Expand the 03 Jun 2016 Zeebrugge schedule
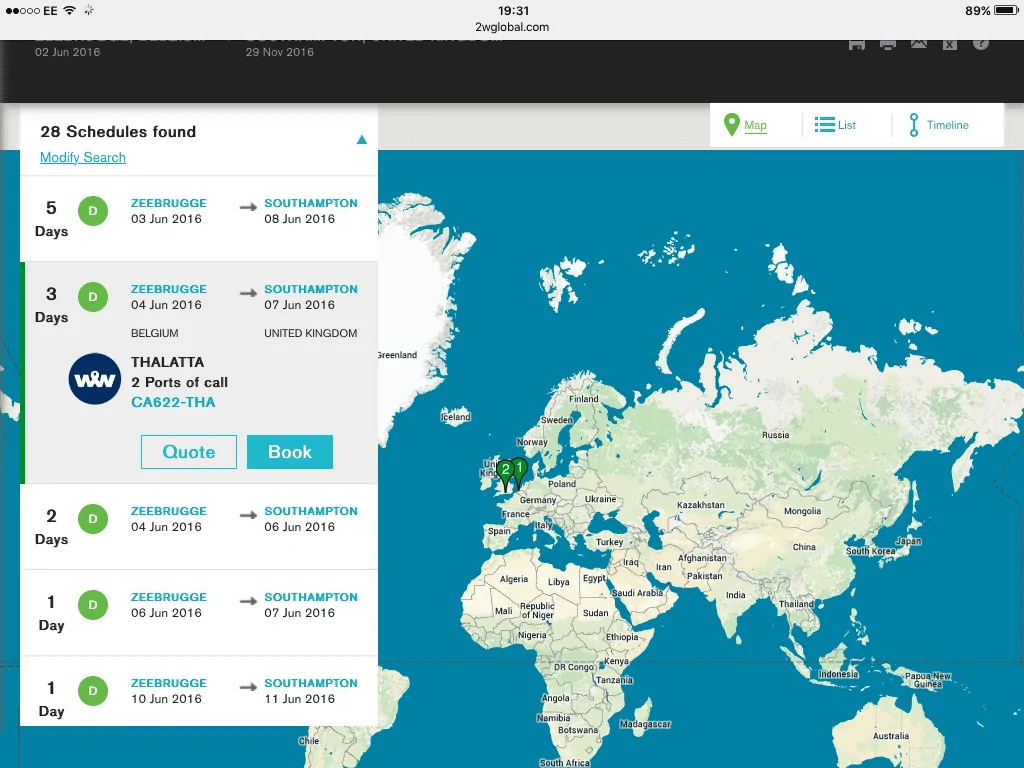 click(199, 219)
